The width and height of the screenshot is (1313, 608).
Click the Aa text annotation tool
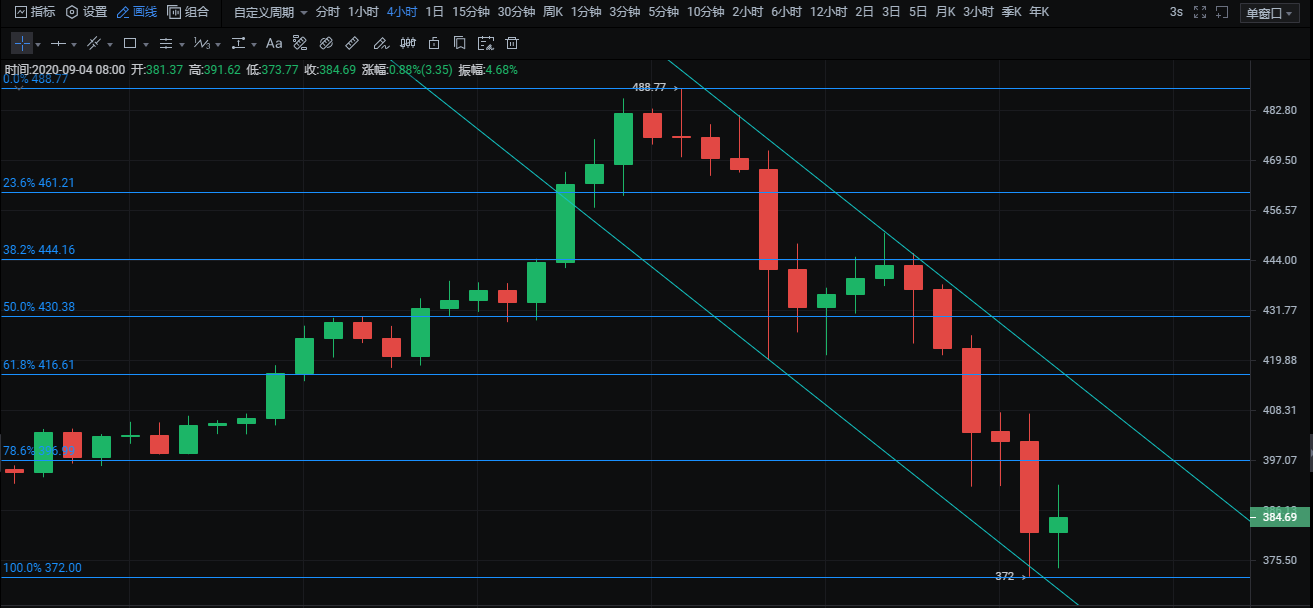(274, 44)
